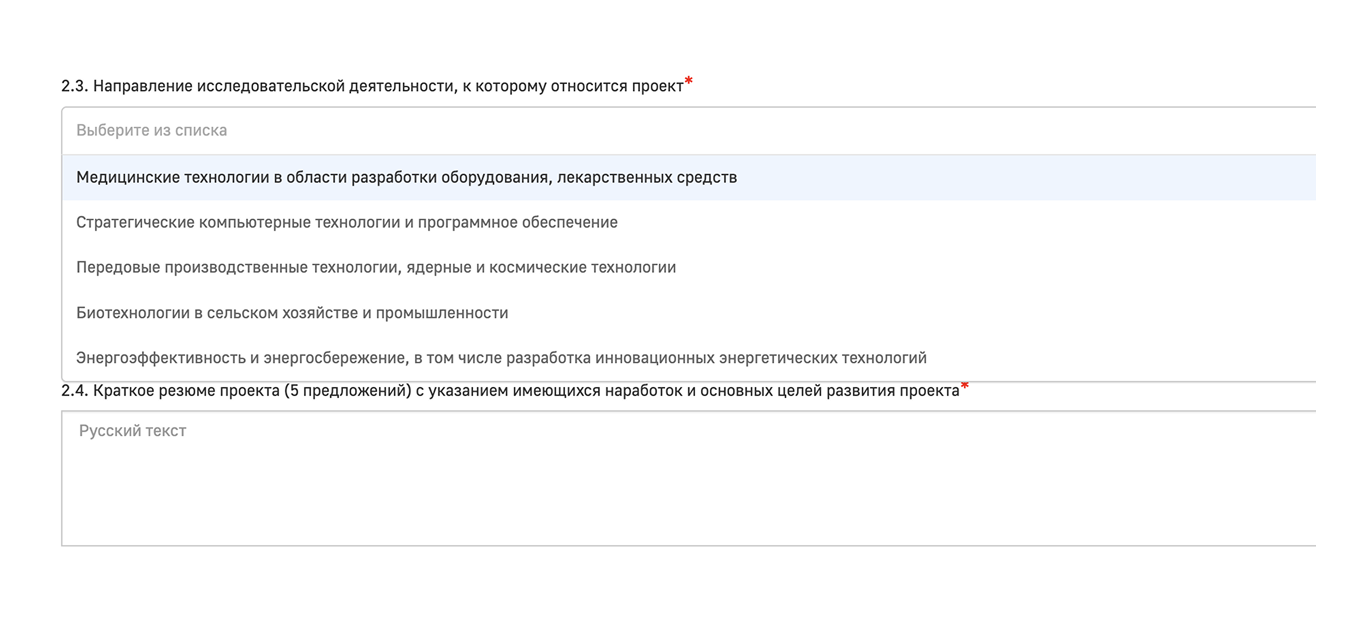This screenshot has height=620, width=1360.
Task: Select 'Энергоэффективность и энергосбережение' from the list
Action: tap(500, 356)
